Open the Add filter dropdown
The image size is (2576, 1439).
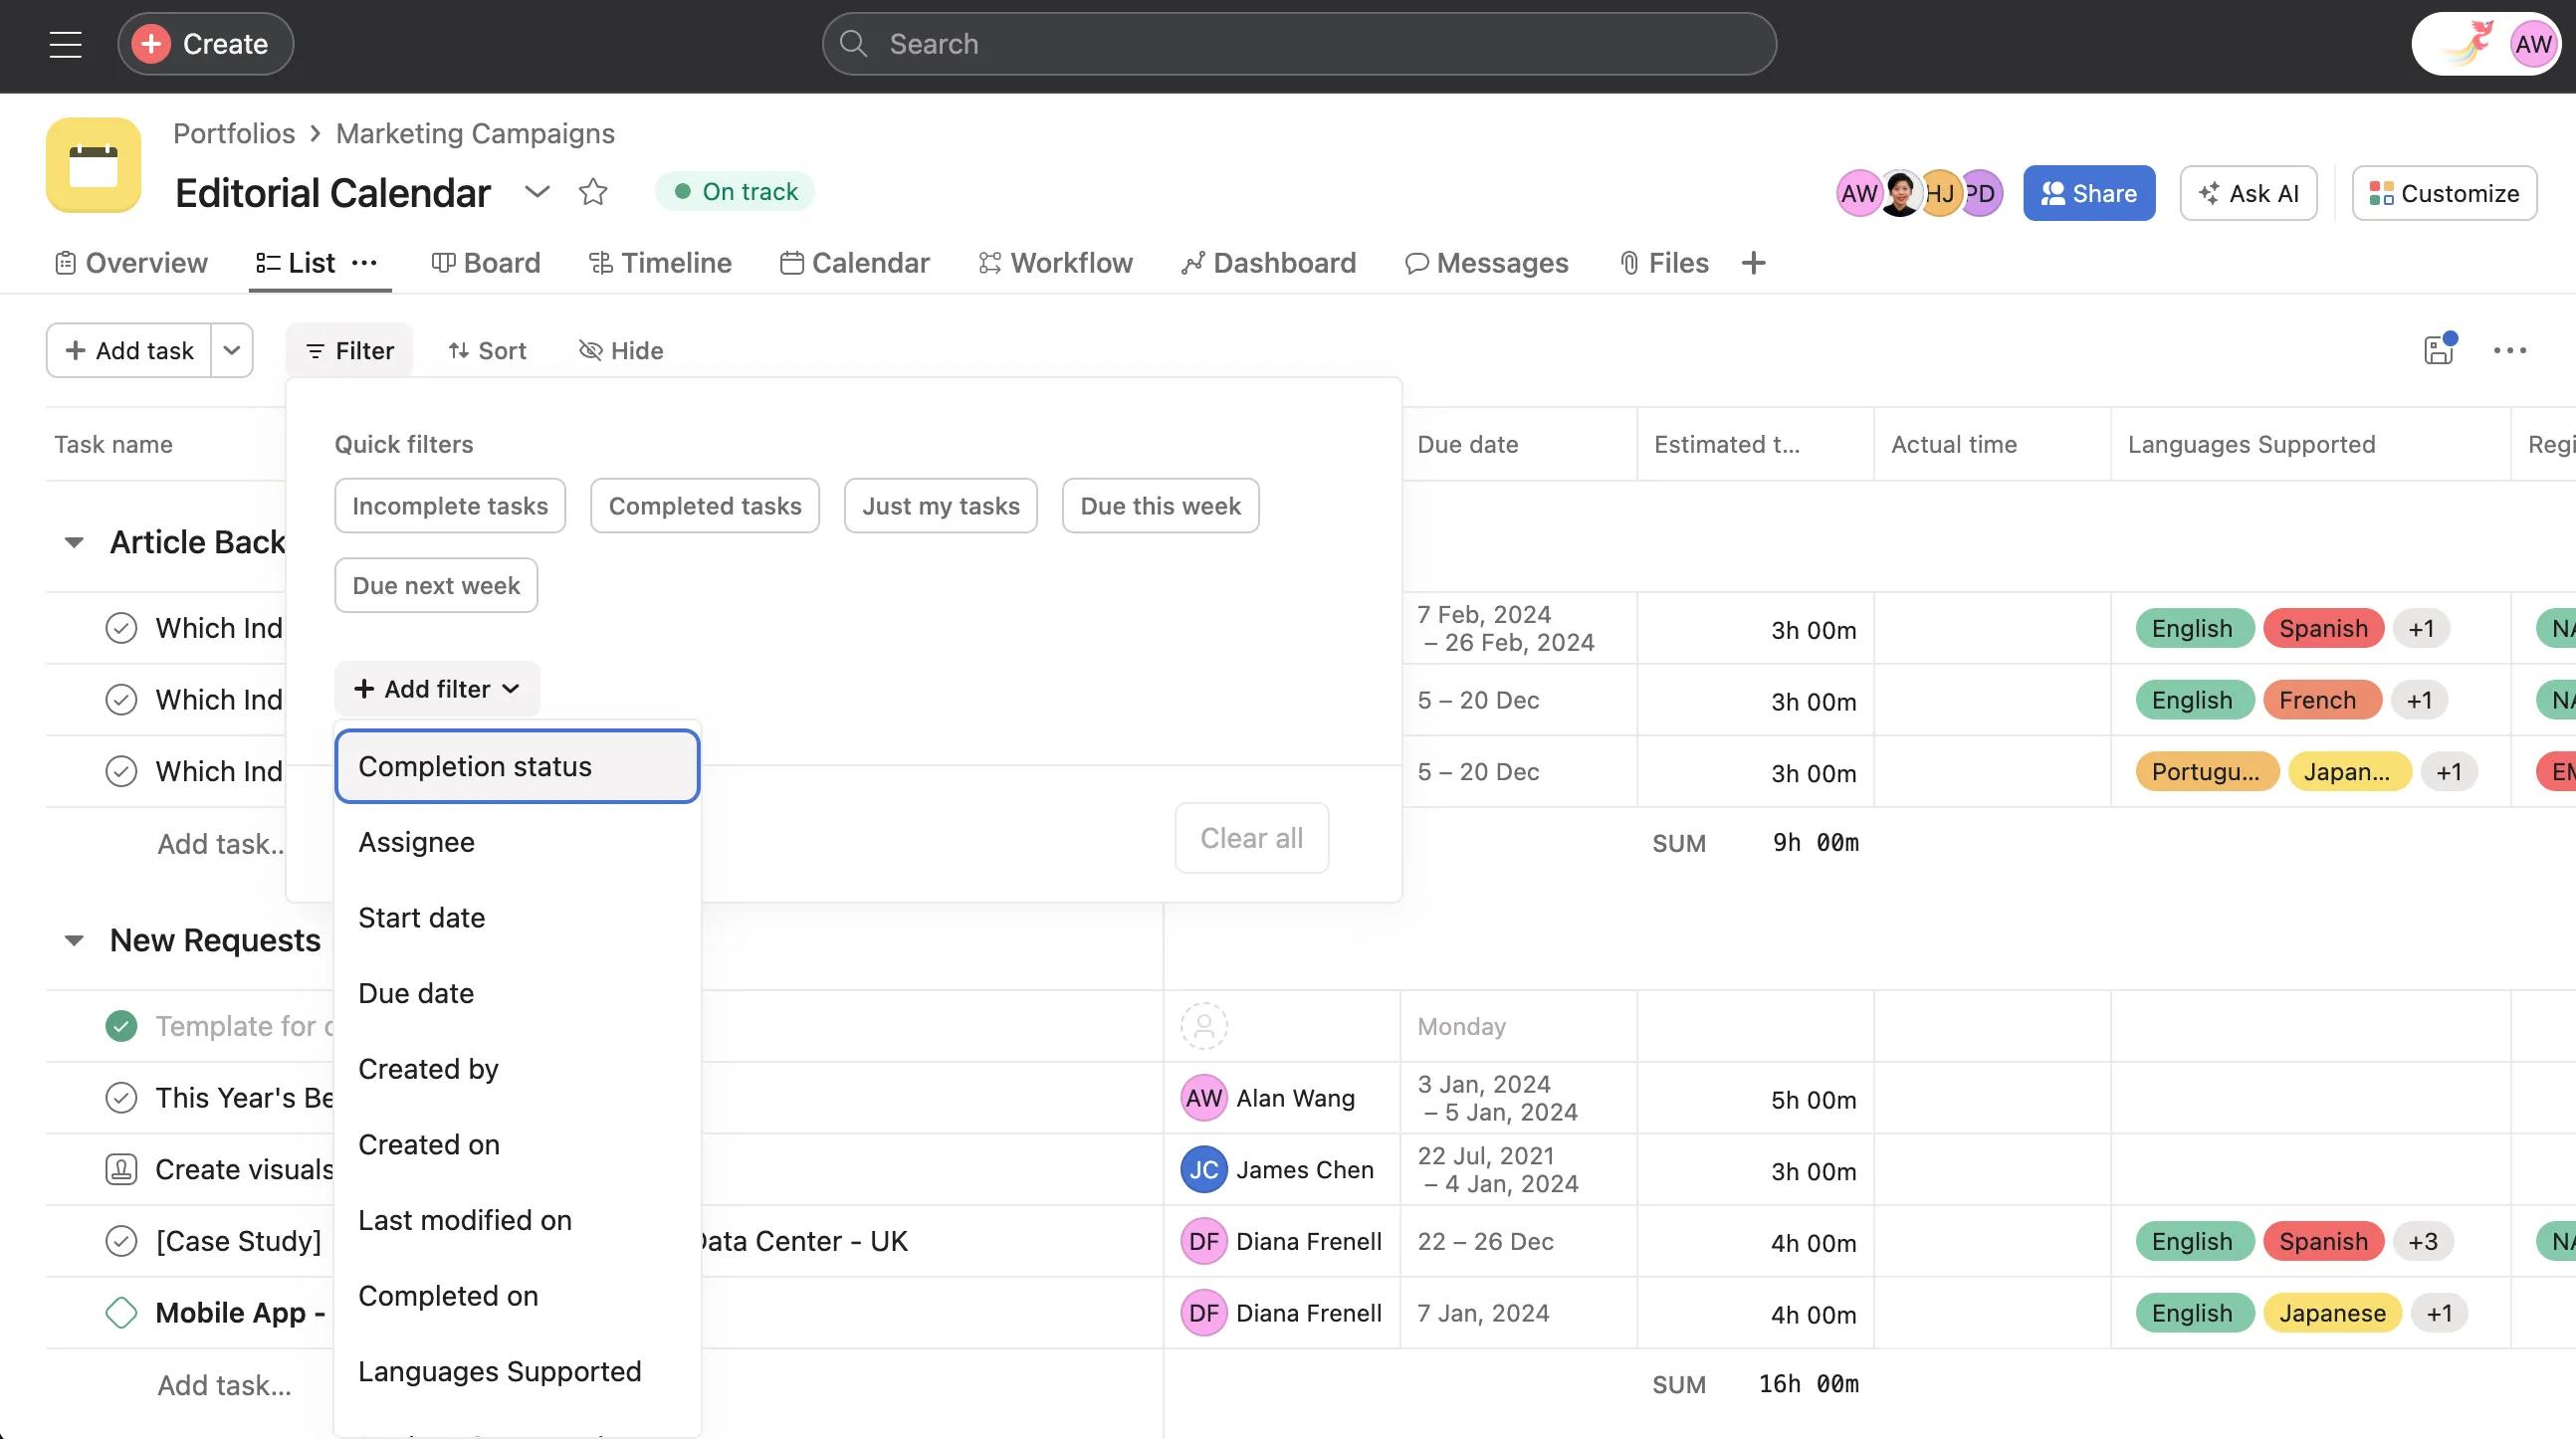point(436,688)
